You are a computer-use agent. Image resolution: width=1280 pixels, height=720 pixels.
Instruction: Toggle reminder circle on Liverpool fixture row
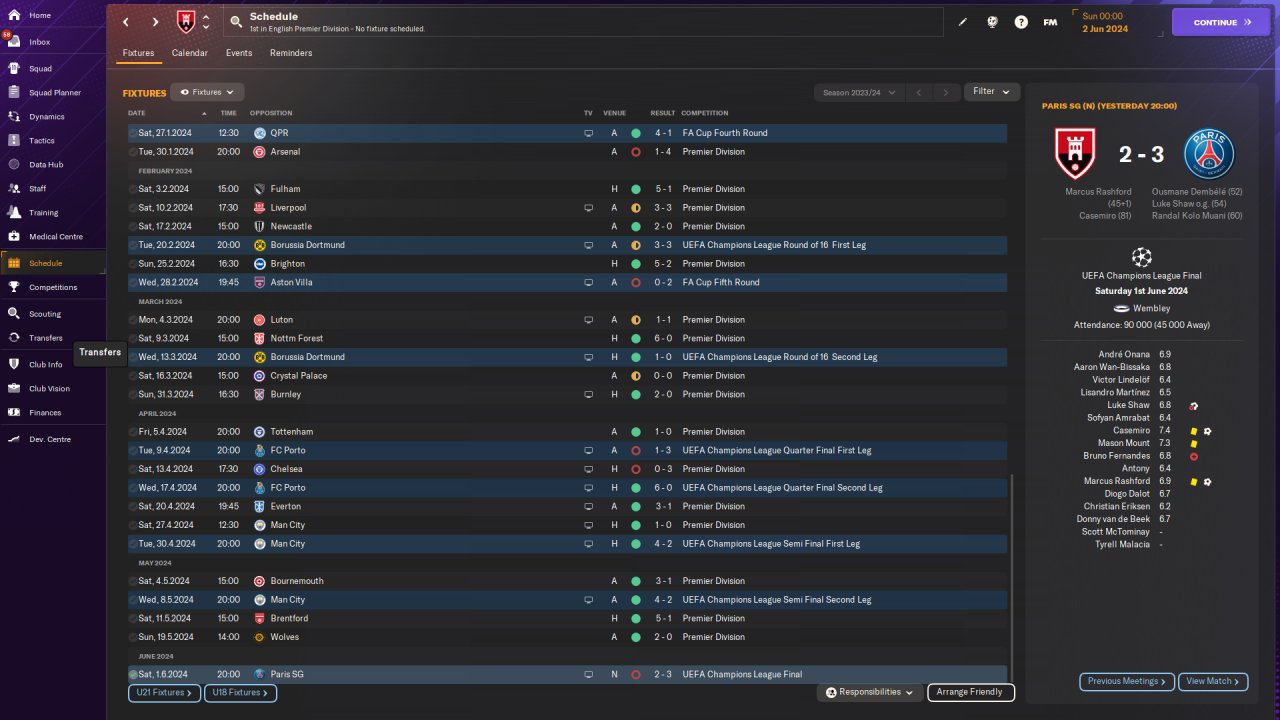pyautogui.click(x=133, y=208)
